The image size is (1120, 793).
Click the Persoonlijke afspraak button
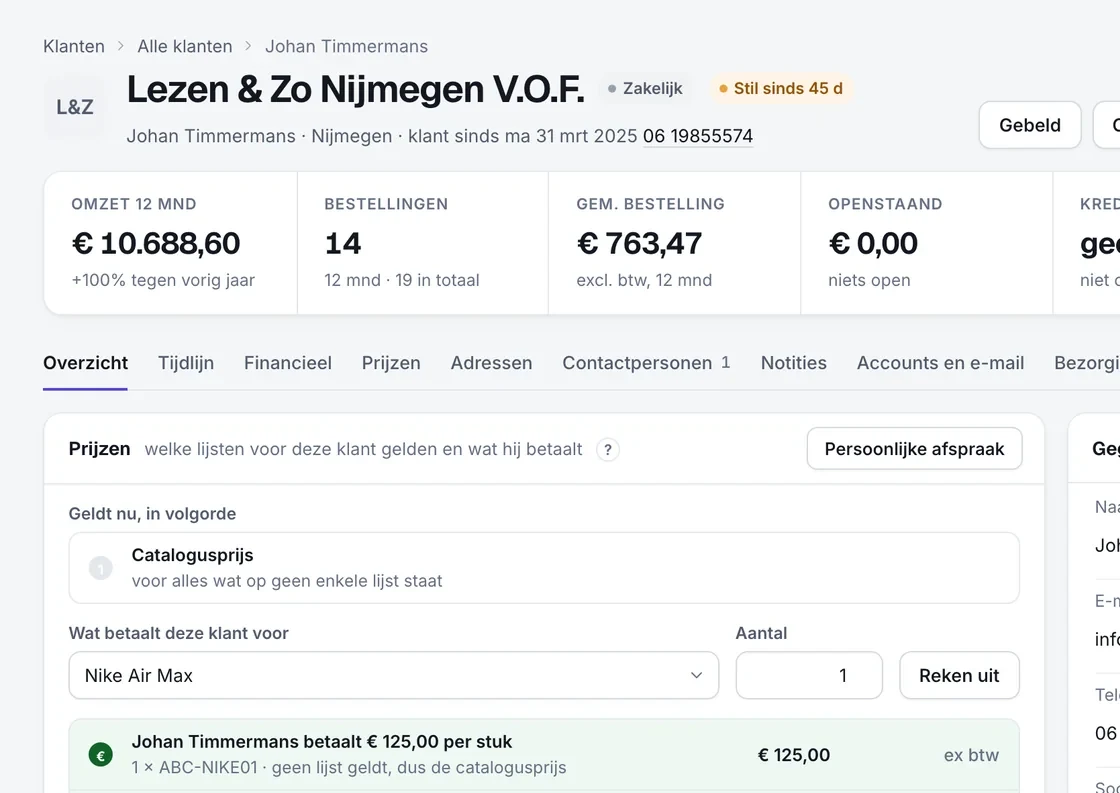(x=914, y=449)
